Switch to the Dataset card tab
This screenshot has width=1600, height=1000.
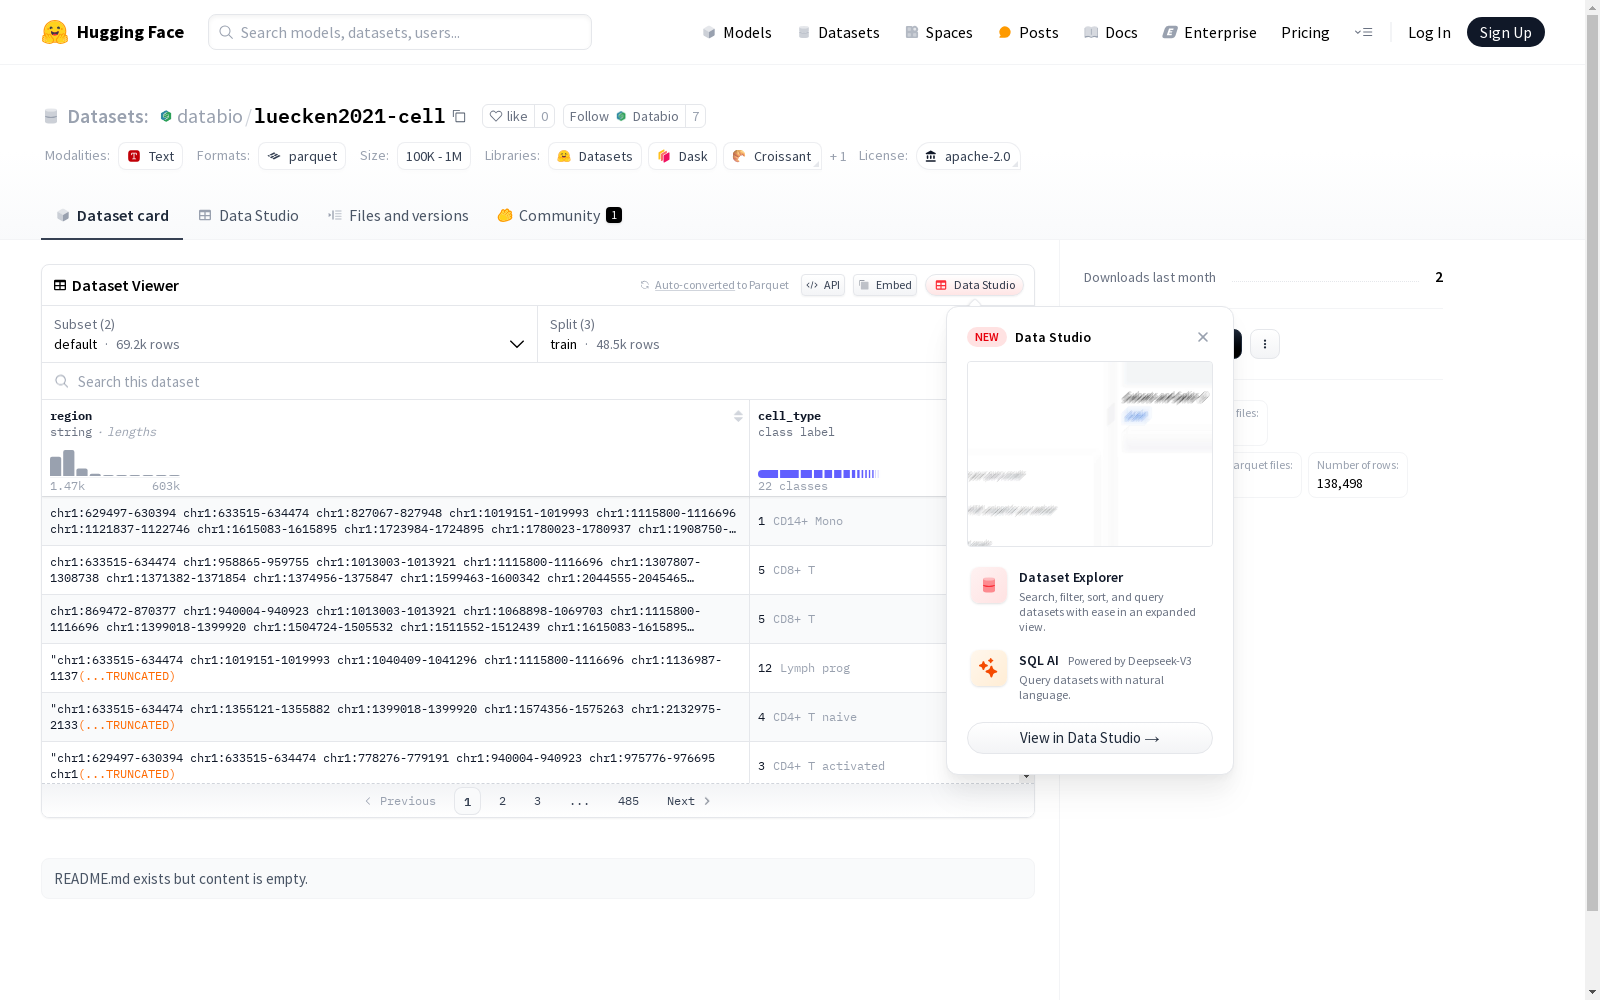[x=112, y=216]
